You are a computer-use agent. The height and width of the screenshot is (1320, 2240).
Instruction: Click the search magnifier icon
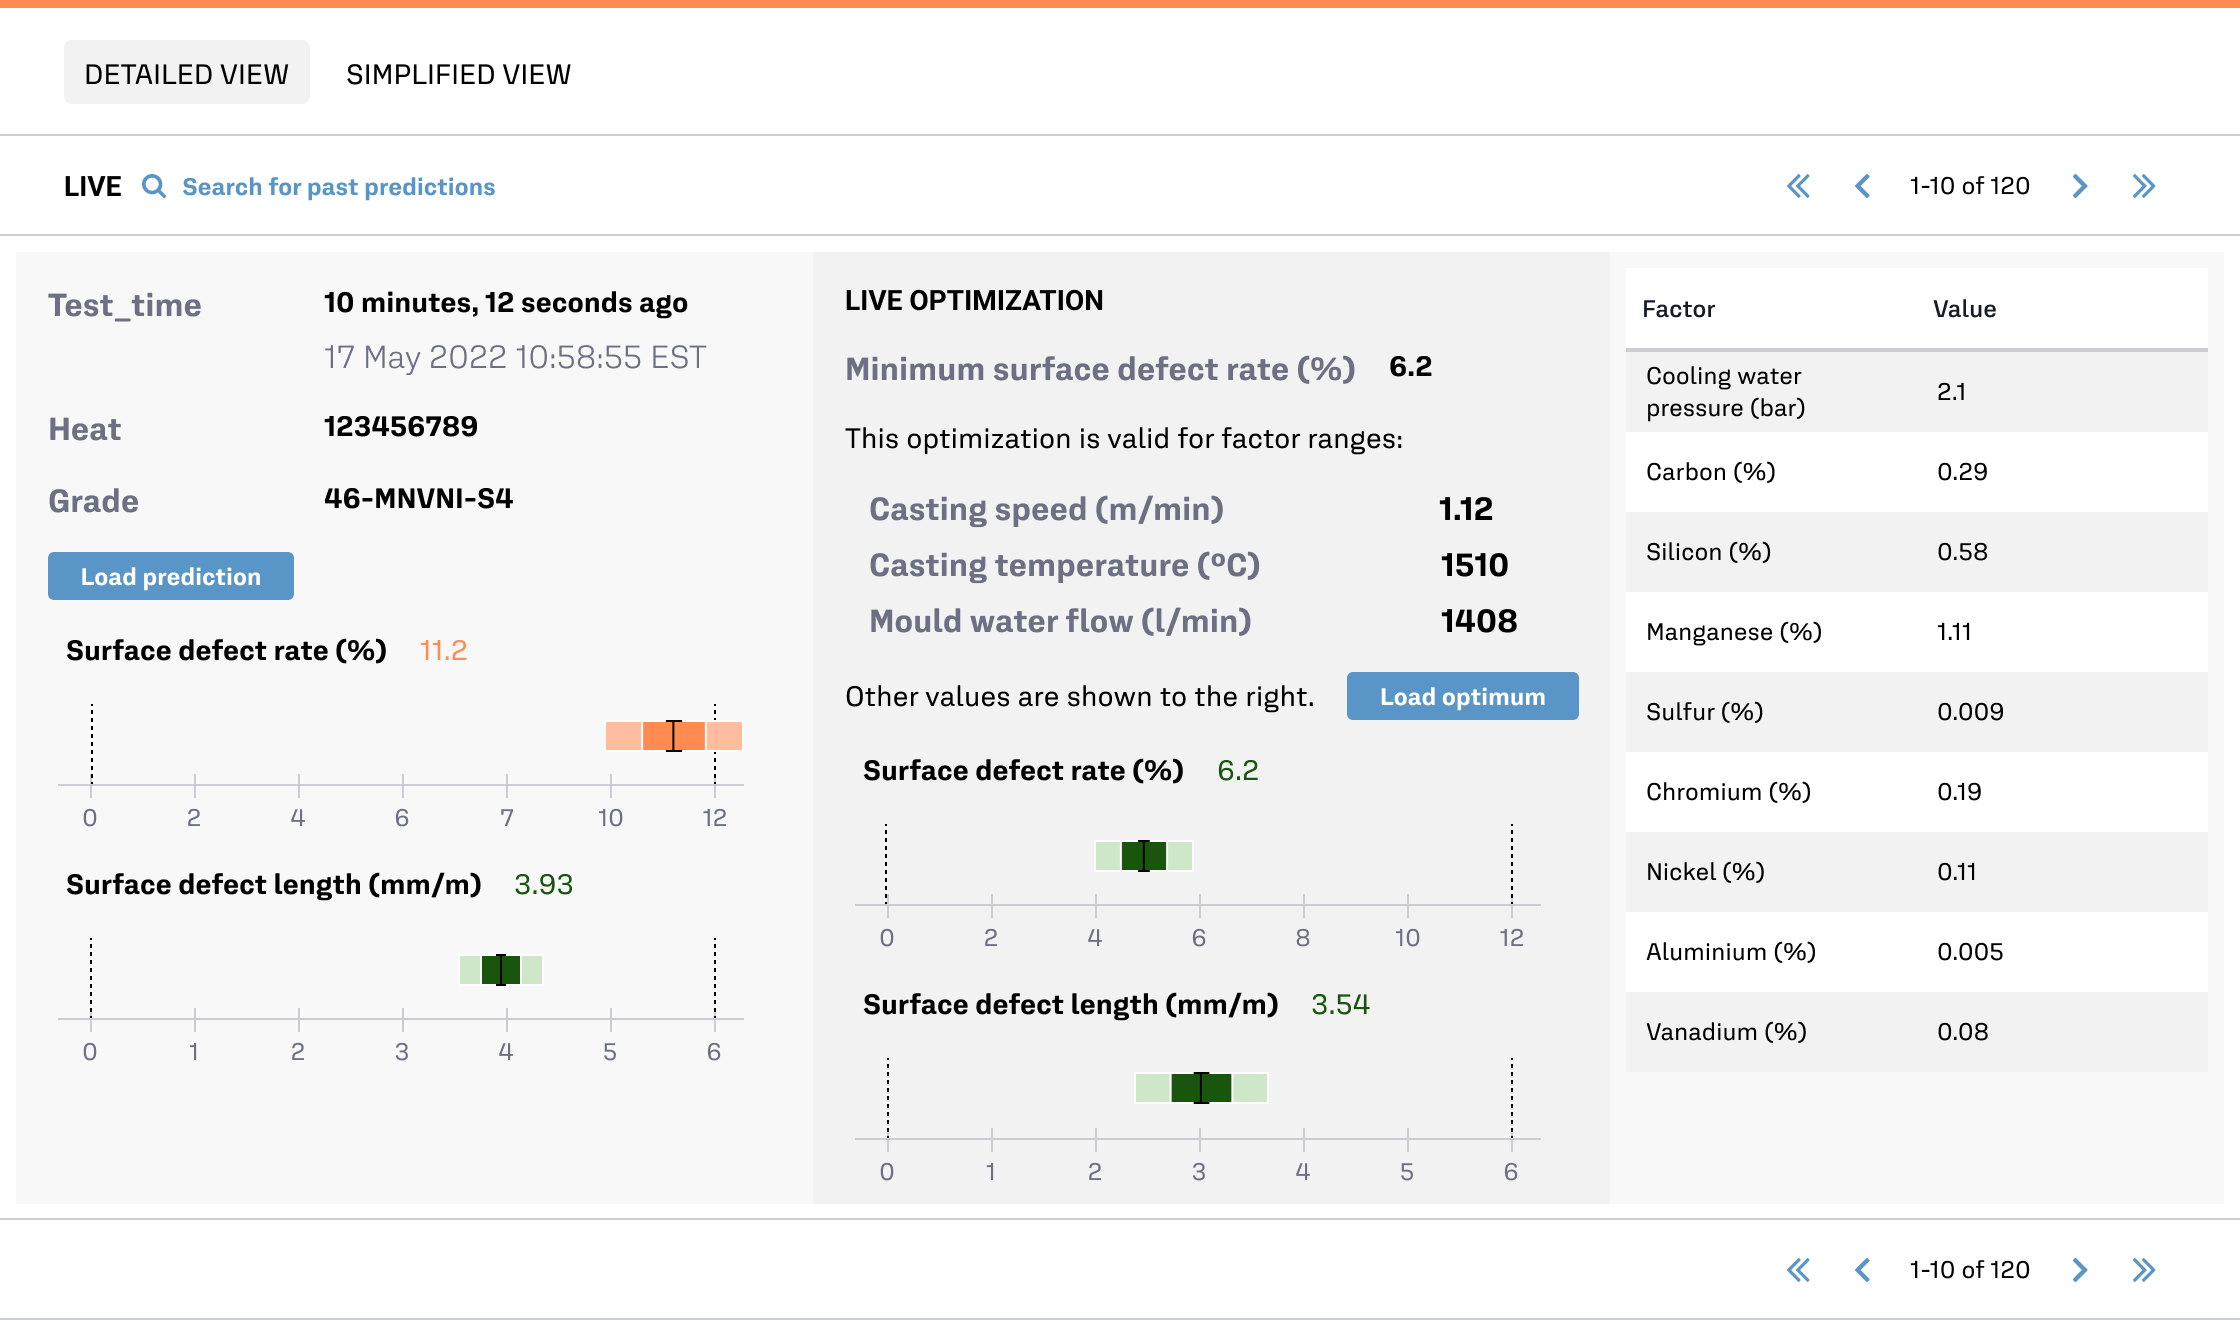click(153, 186)
